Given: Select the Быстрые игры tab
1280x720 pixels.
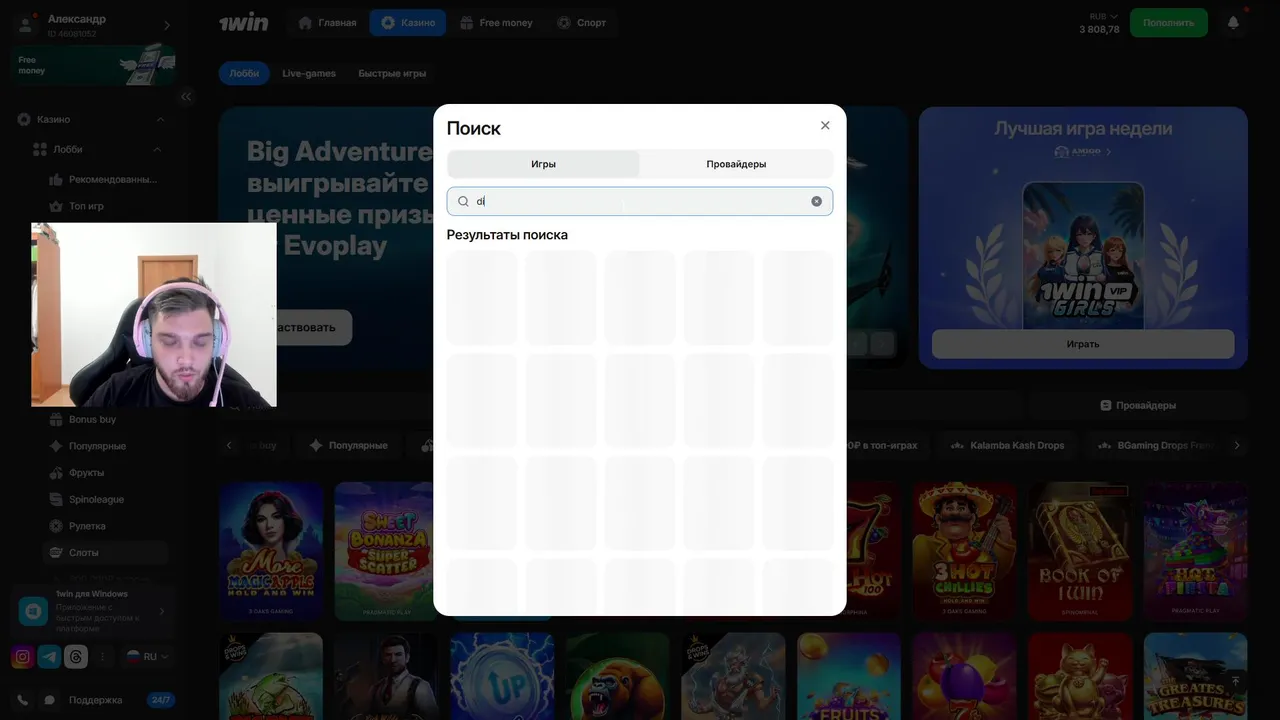Looking at the screenshot, I should pos(392,73).
